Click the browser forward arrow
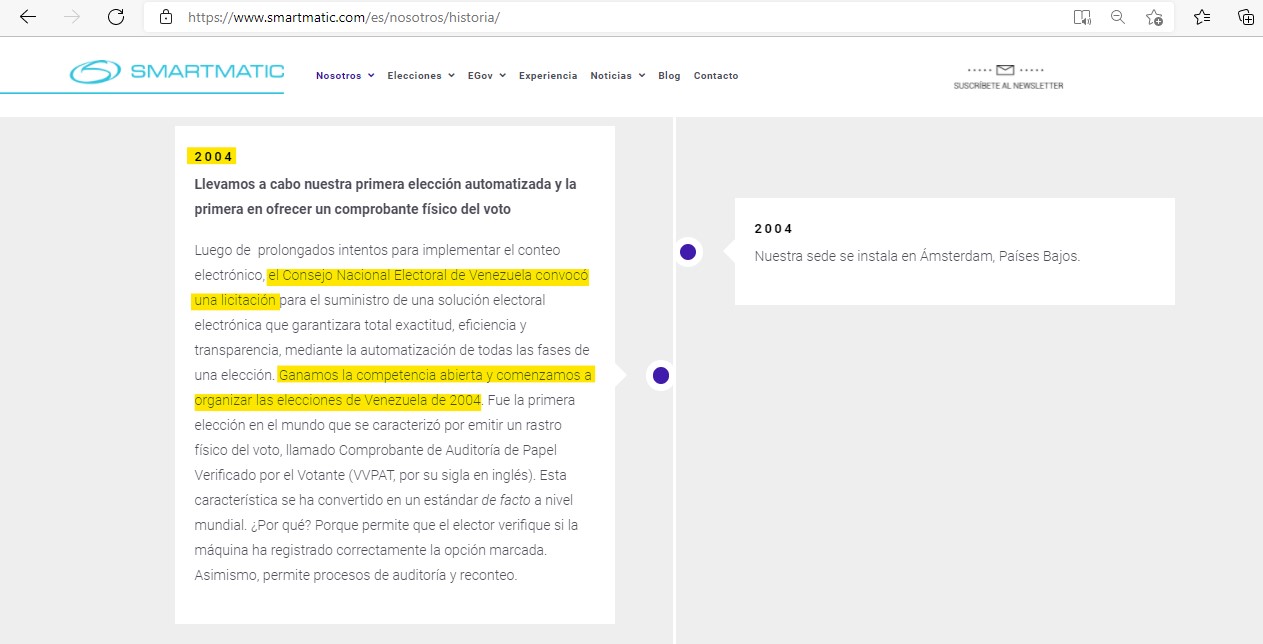The height and width of the screenshot is (644, 1263). (72, 17)
